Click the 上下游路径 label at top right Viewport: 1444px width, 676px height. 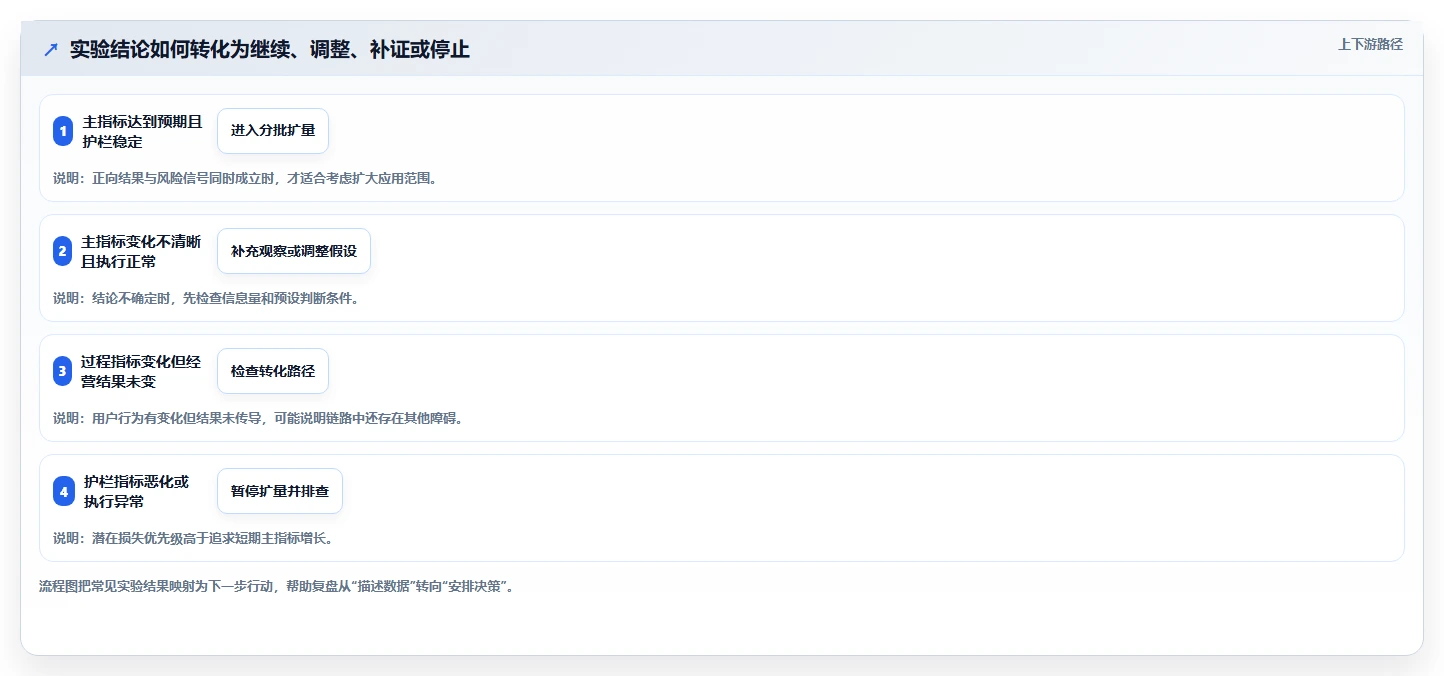pos(1371,44)
